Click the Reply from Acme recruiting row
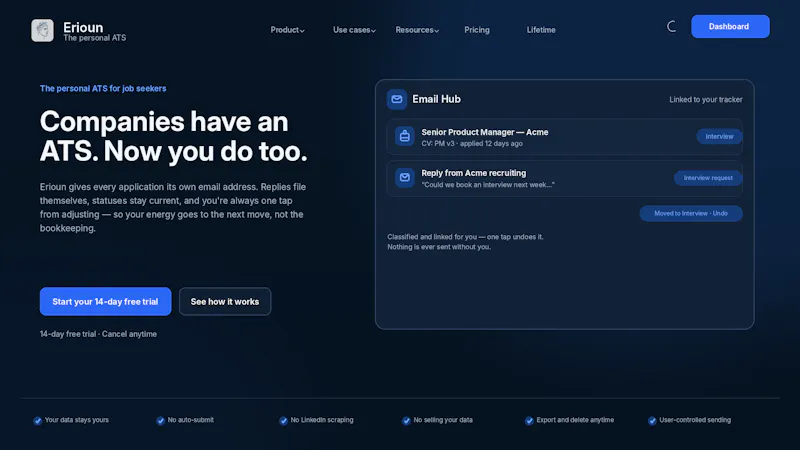The image size is (800, 450). coord(564,179)
